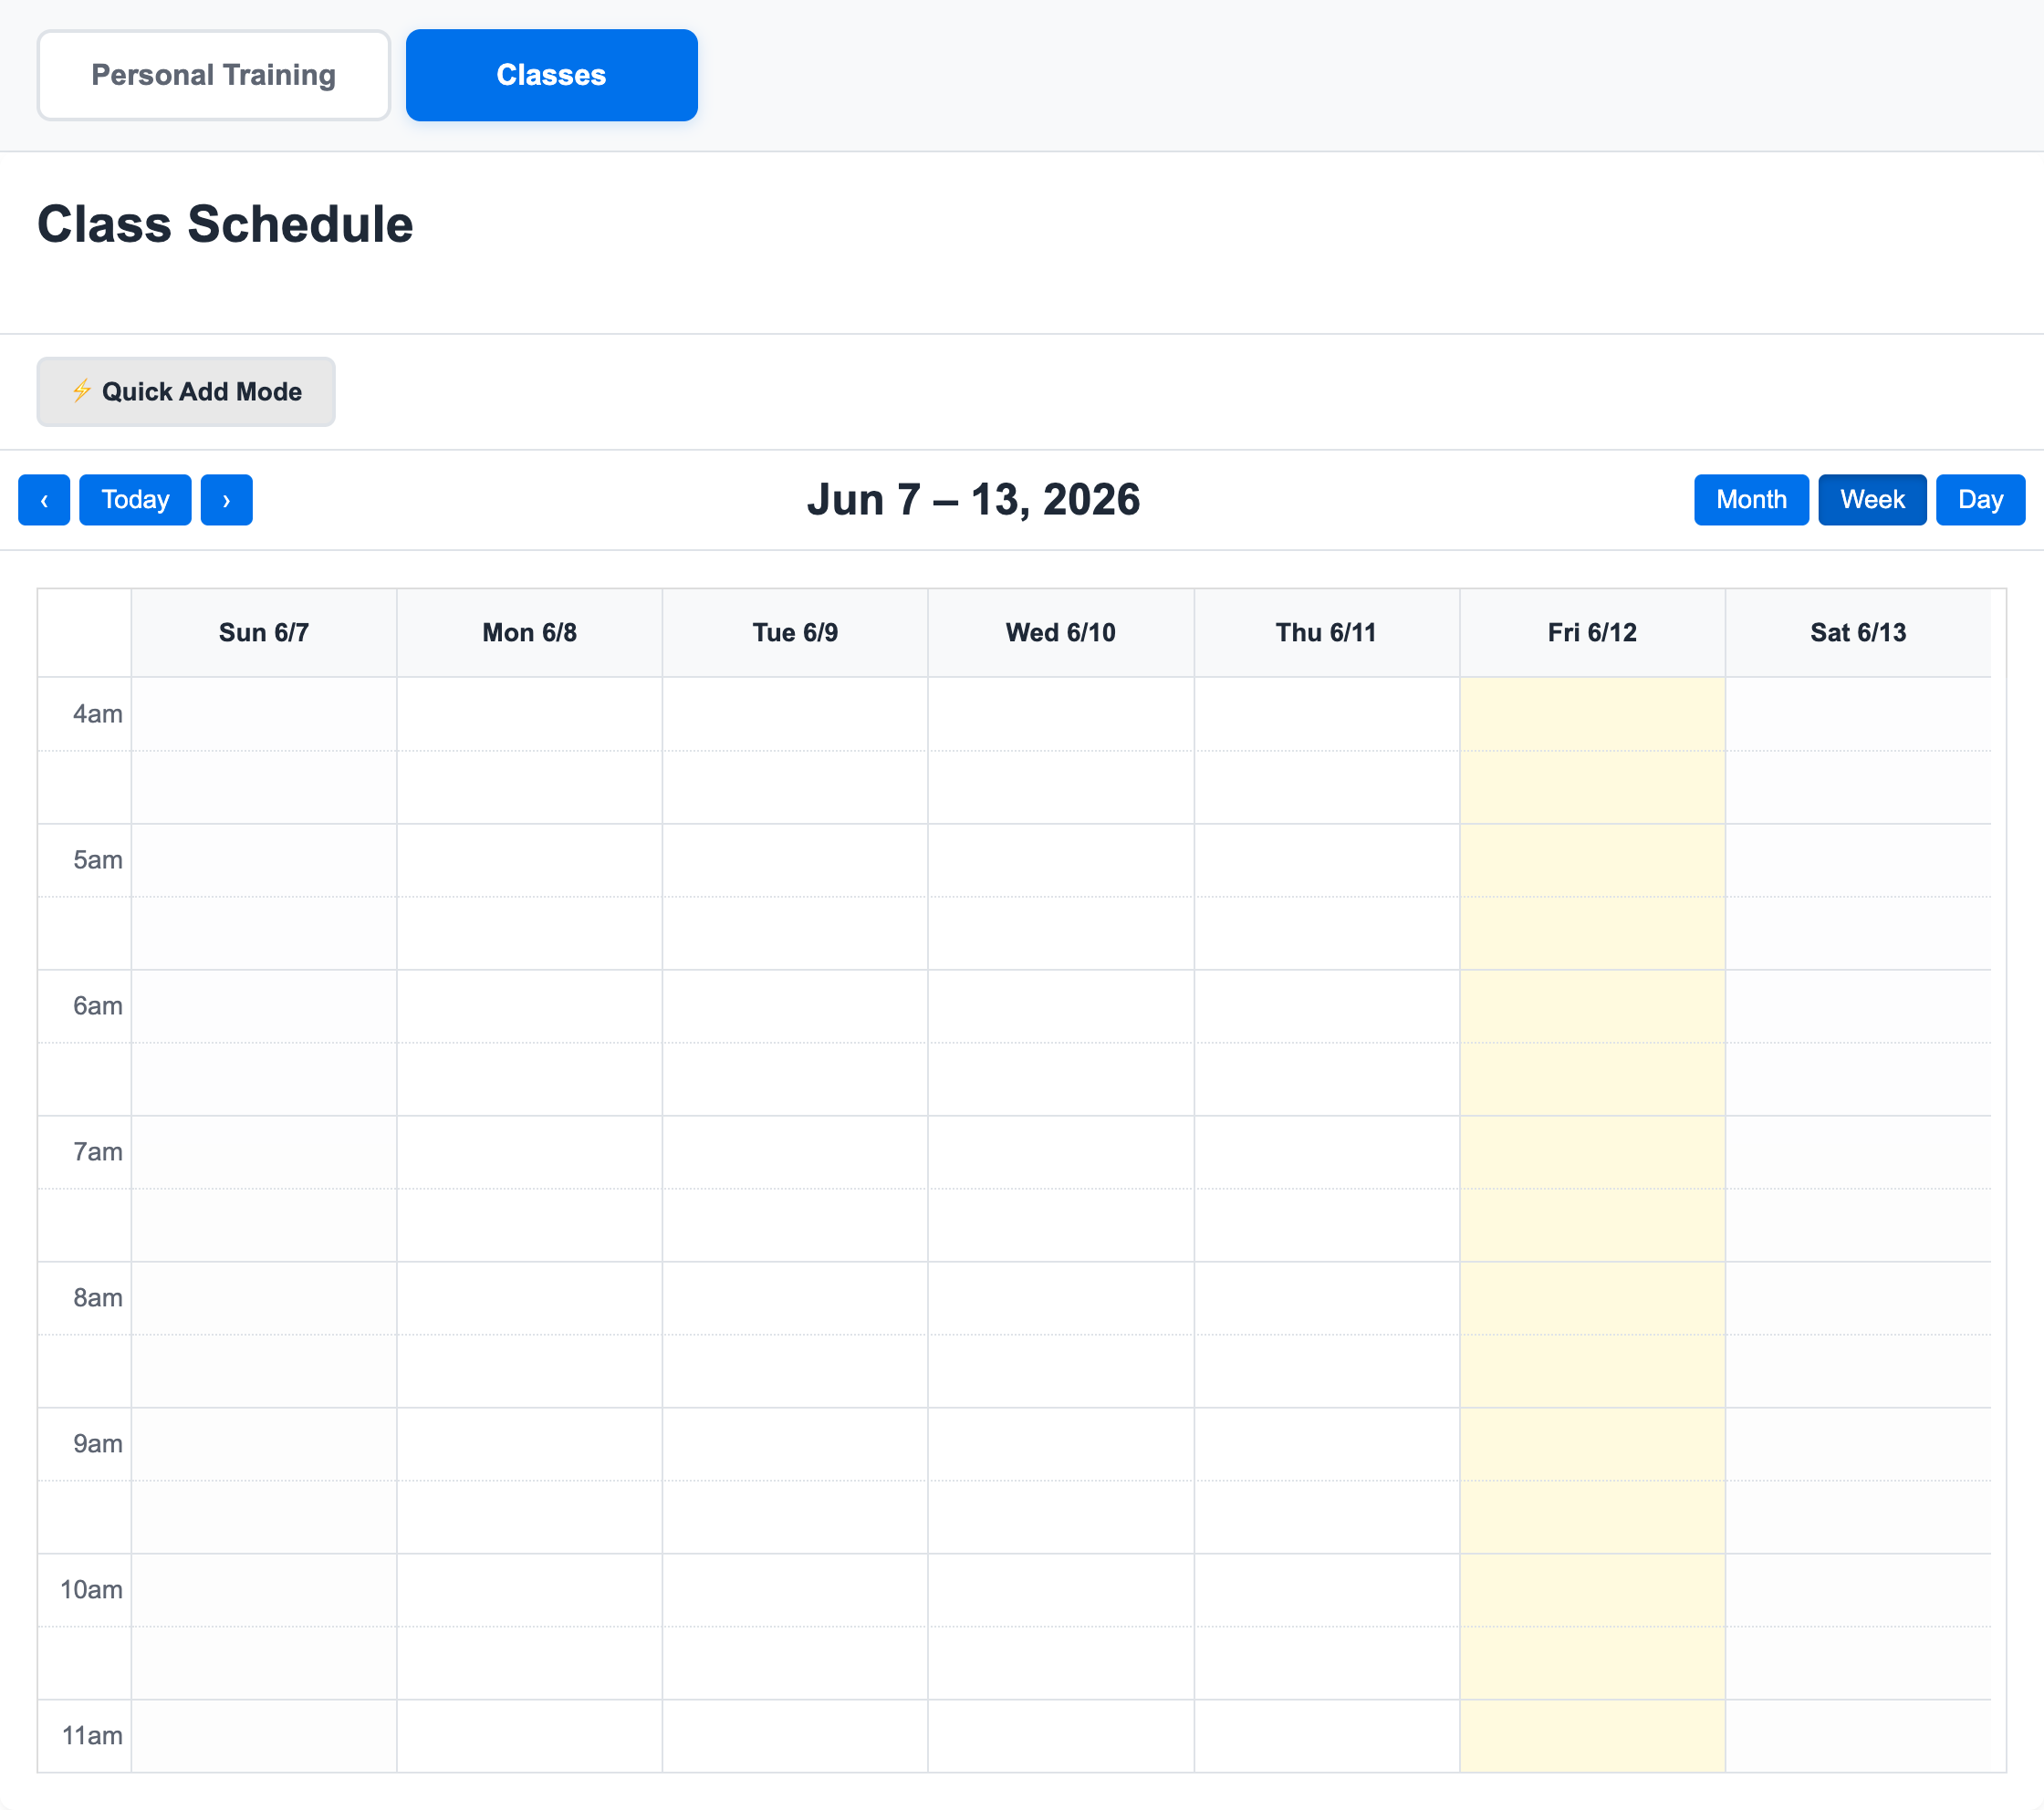
Task: Jump to Today in the calendar
Action: pyautogui.click(x=135, y=499)
